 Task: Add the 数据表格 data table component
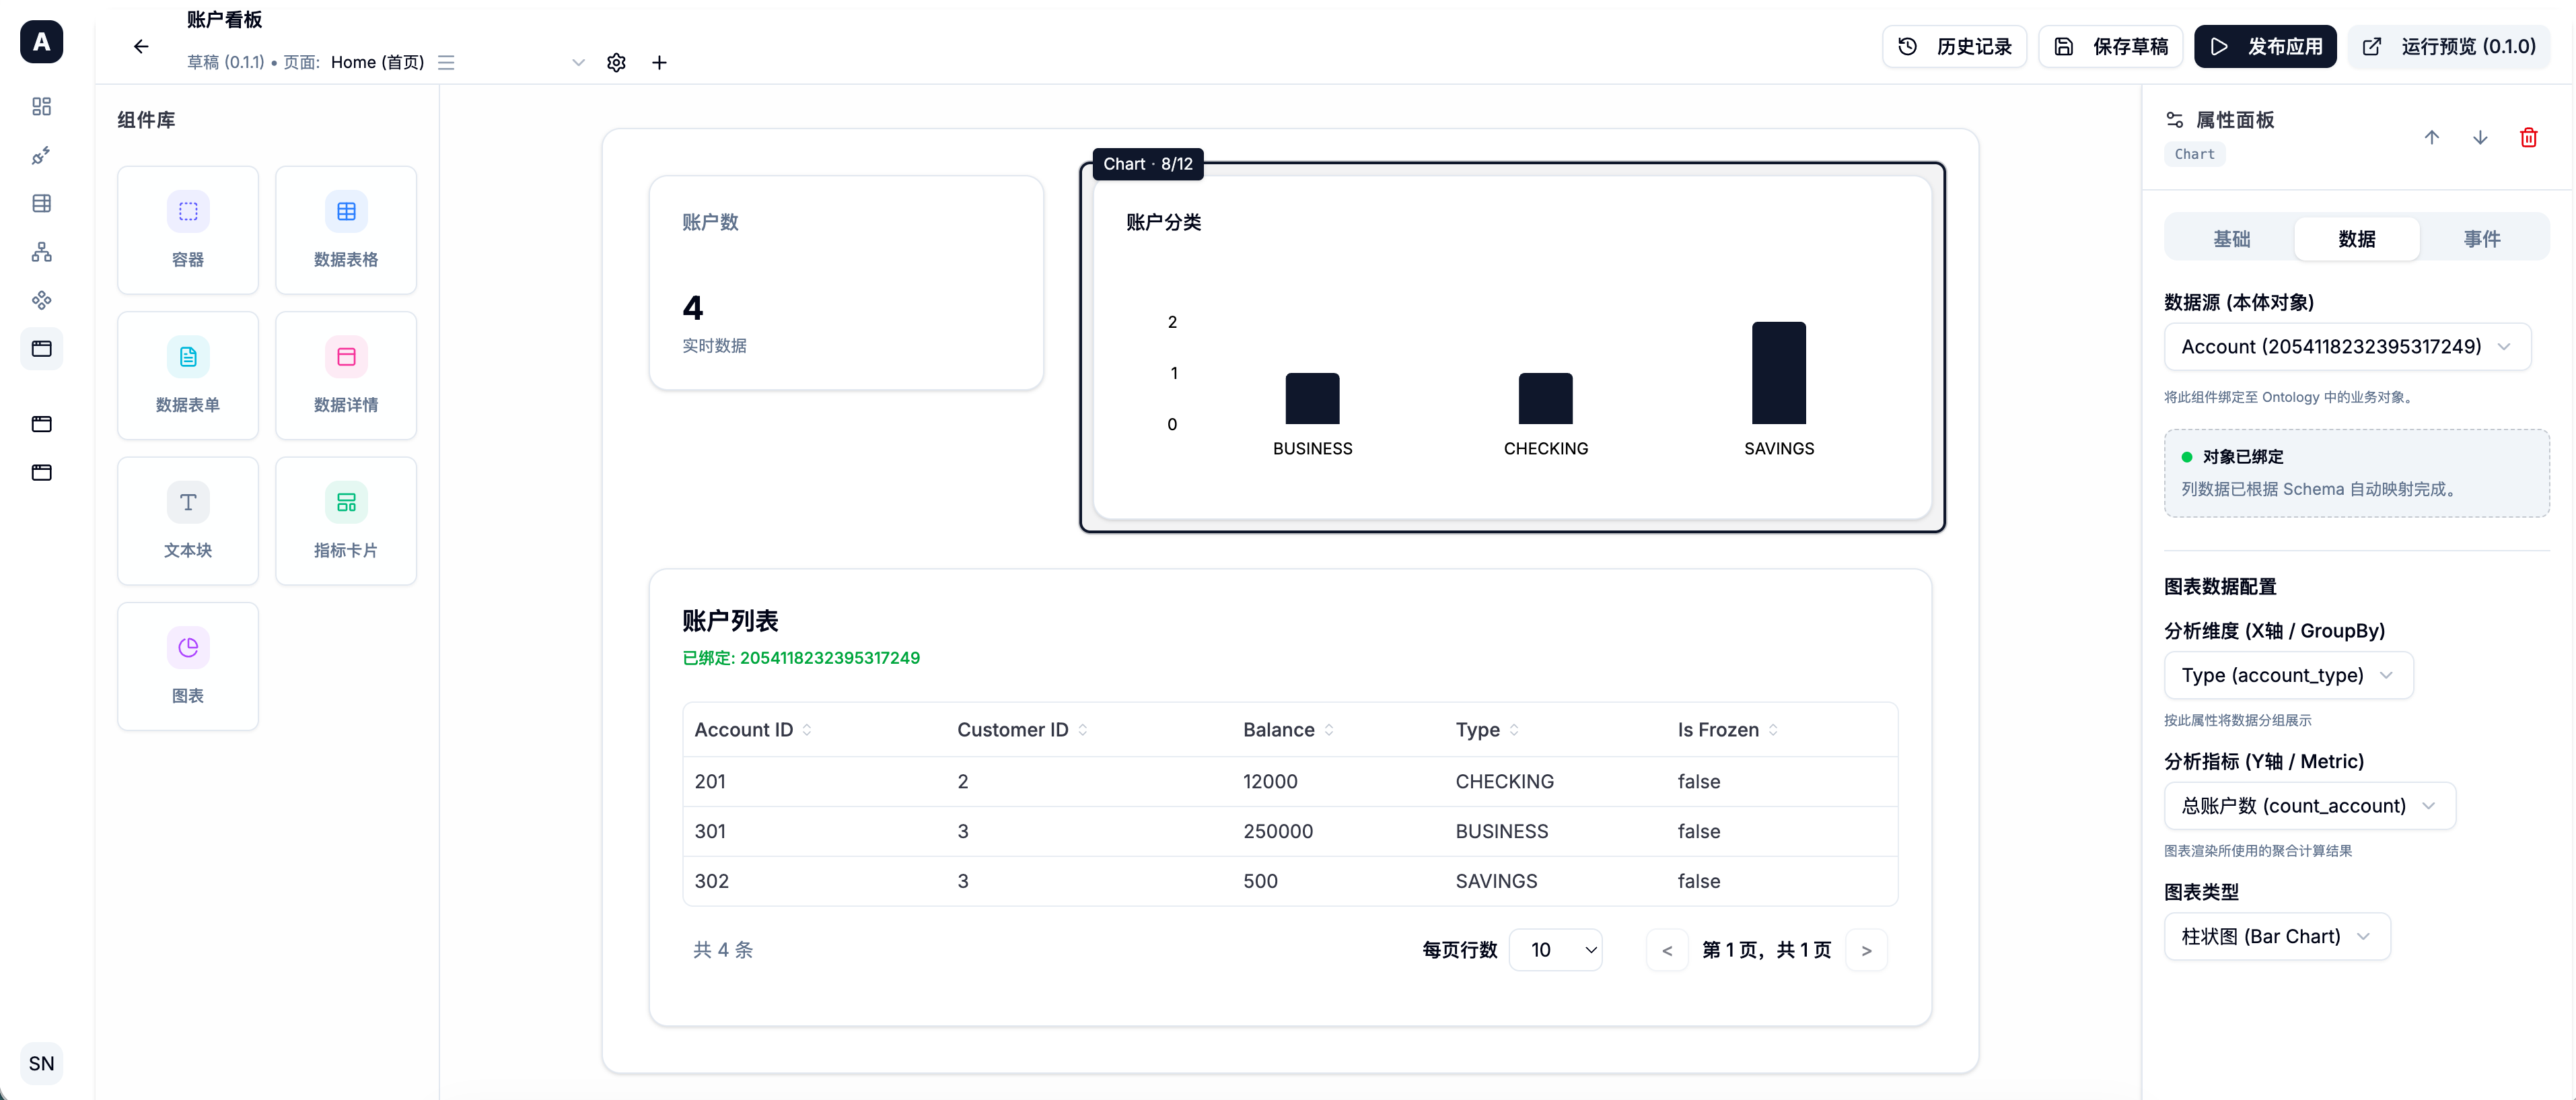point(346,230)
